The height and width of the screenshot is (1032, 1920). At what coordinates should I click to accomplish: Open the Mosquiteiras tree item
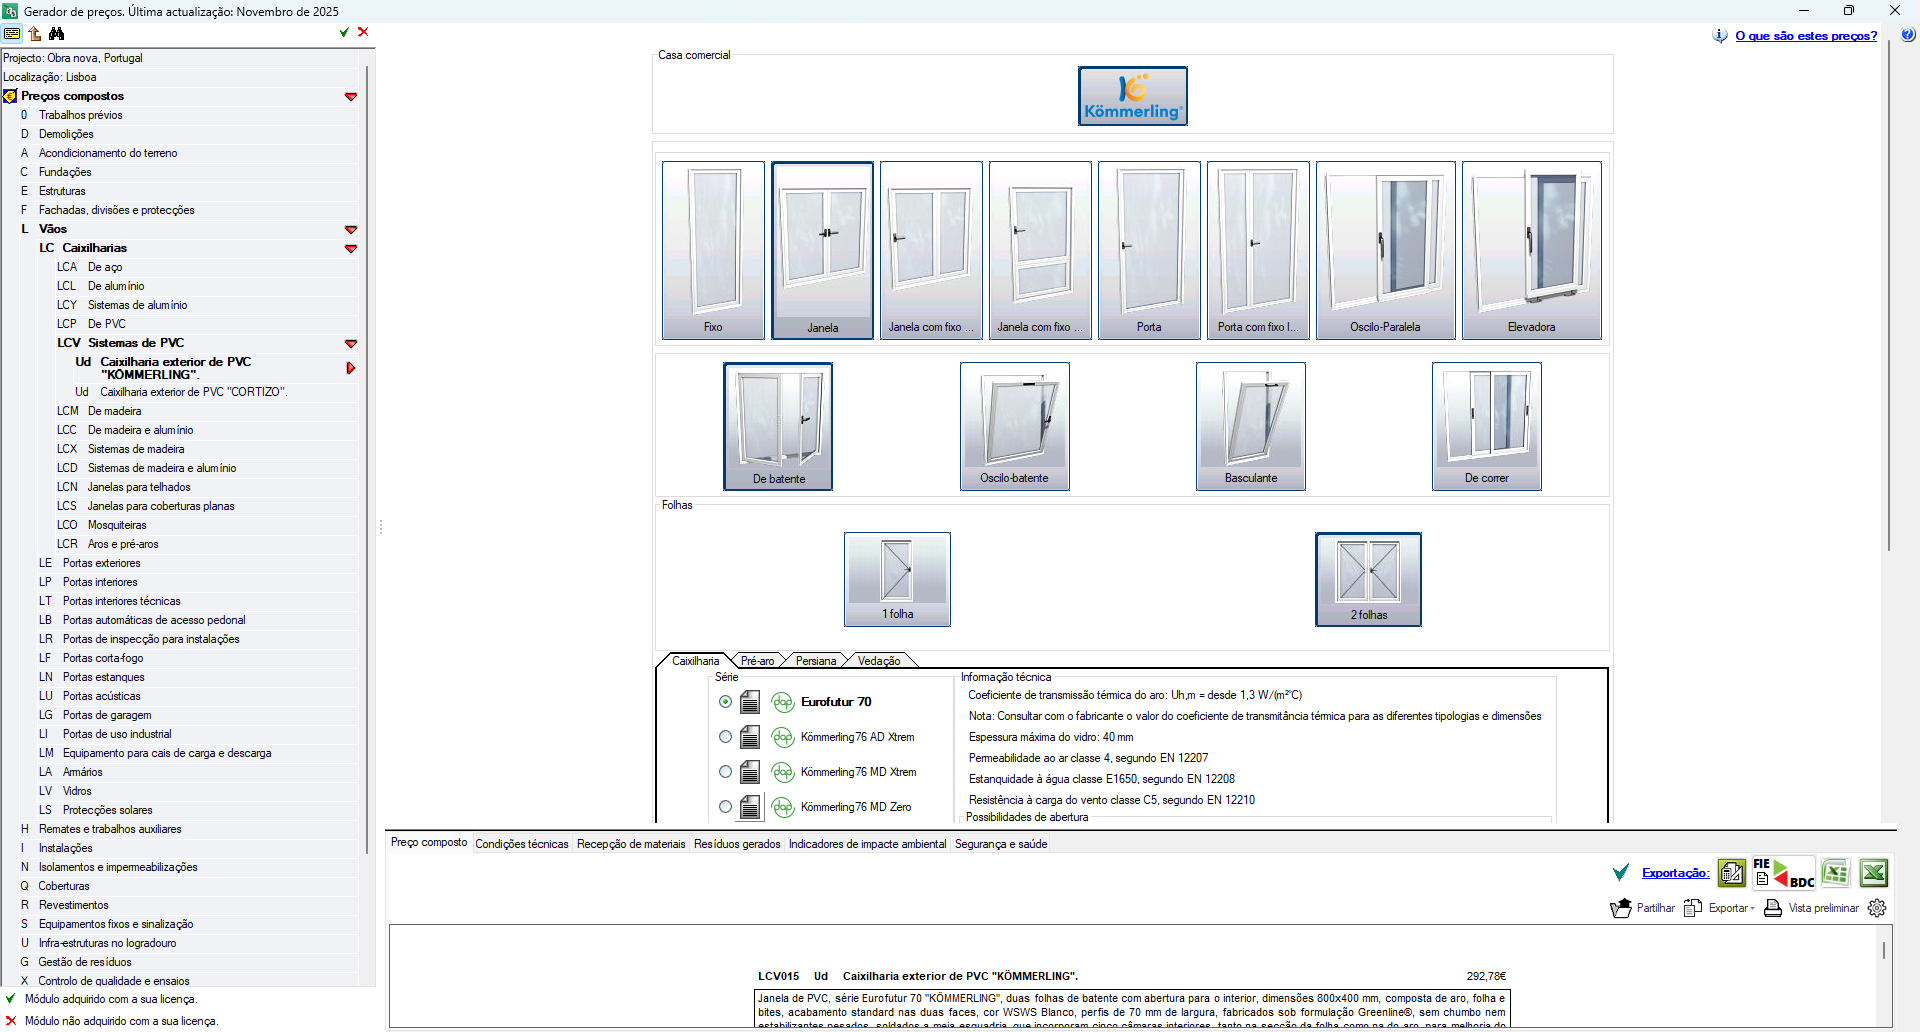pos(117,525)
